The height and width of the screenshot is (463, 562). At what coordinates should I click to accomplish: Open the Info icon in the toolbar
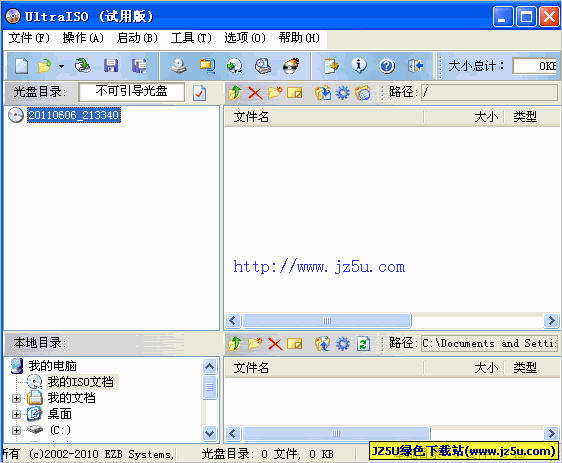[359, 66]
